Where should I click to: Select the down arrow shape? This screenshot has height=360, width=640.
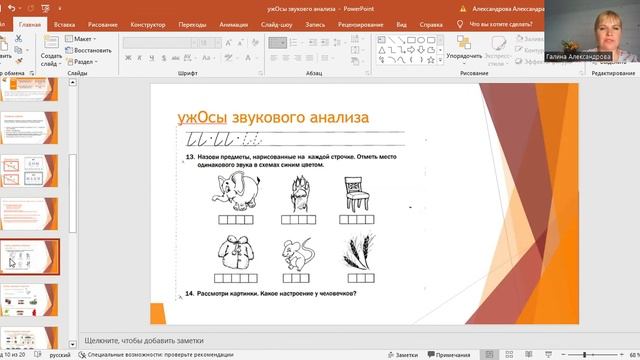(x=421, y=50)
